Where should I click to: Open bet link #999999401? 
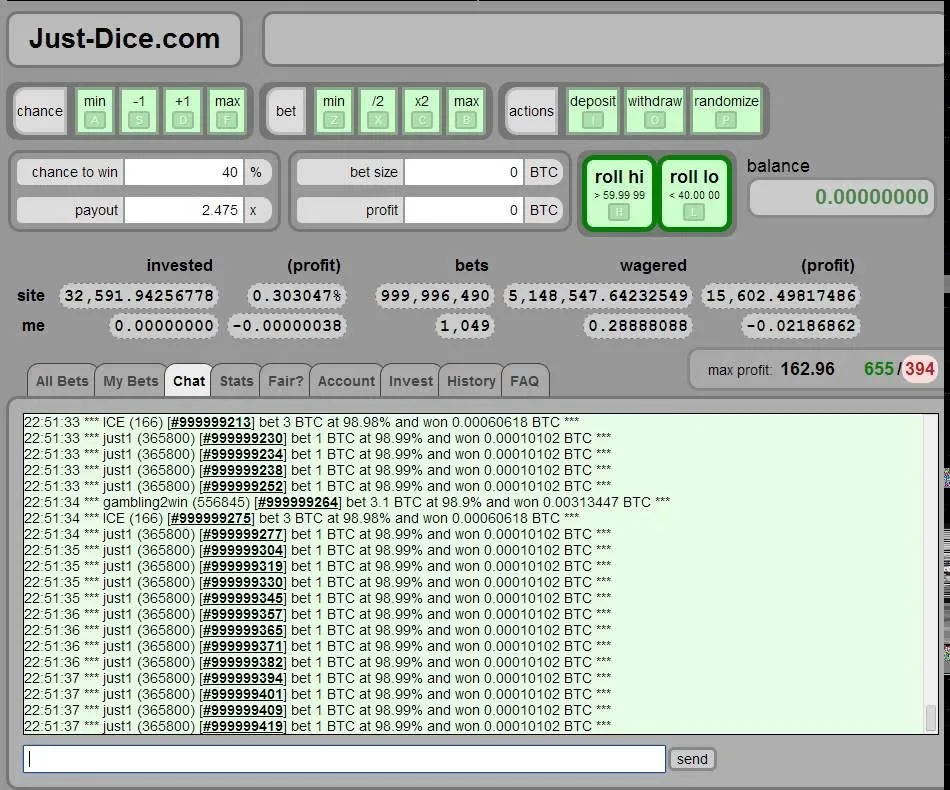coord(243,694)
